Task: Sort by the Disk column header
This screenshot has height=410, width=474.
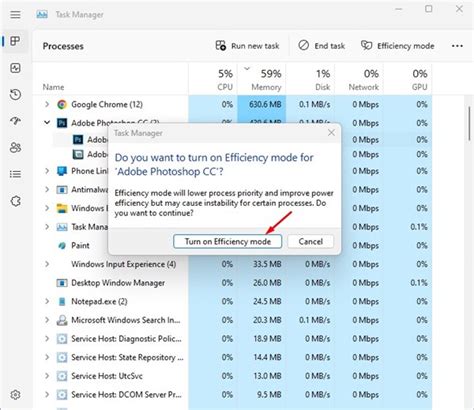Action: [x=310, y=80]
